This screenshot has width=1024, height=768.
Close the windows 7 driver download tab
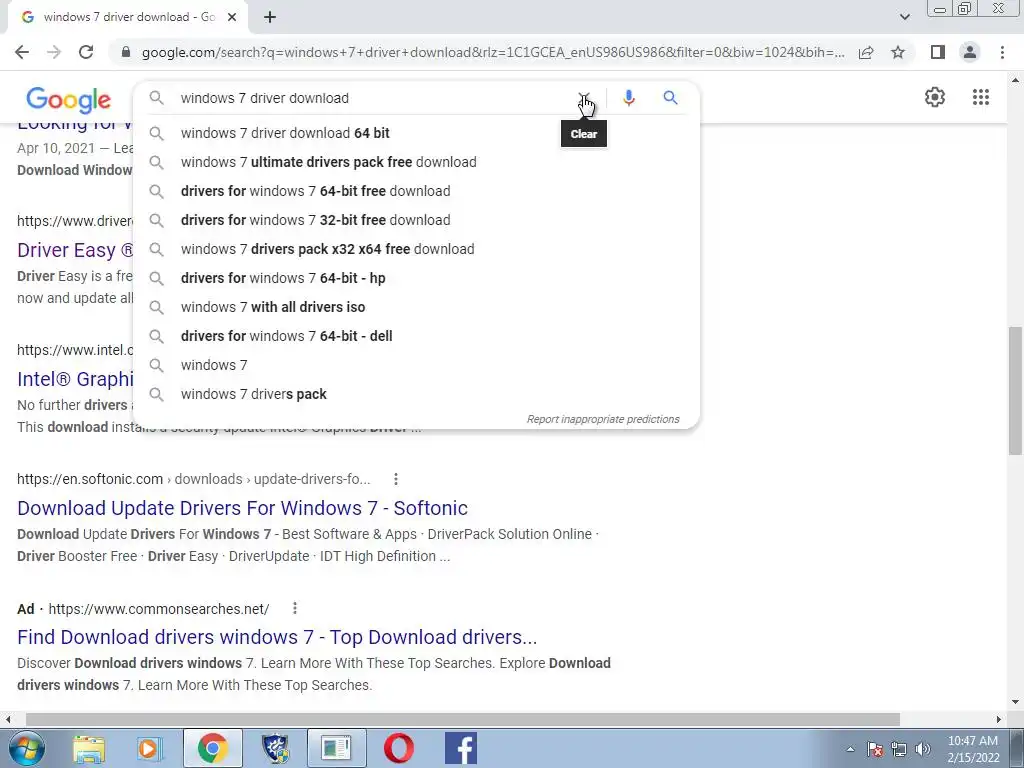(232, 17)
